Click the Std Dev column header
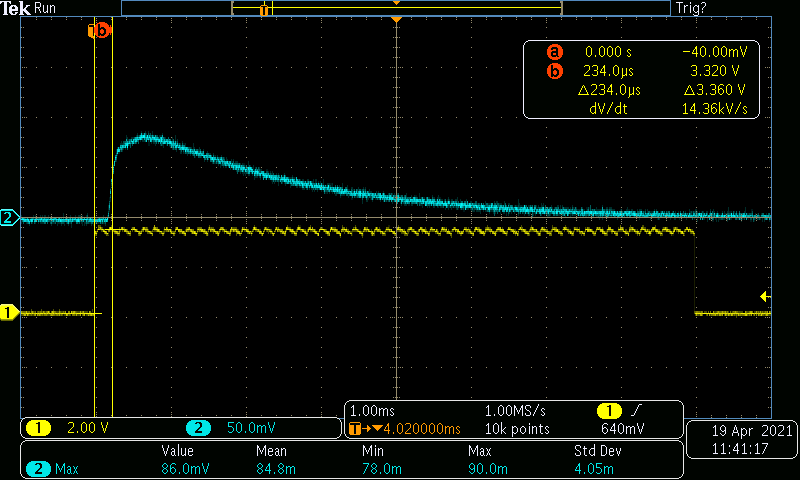The image size is (800, 480). [597, 451]
